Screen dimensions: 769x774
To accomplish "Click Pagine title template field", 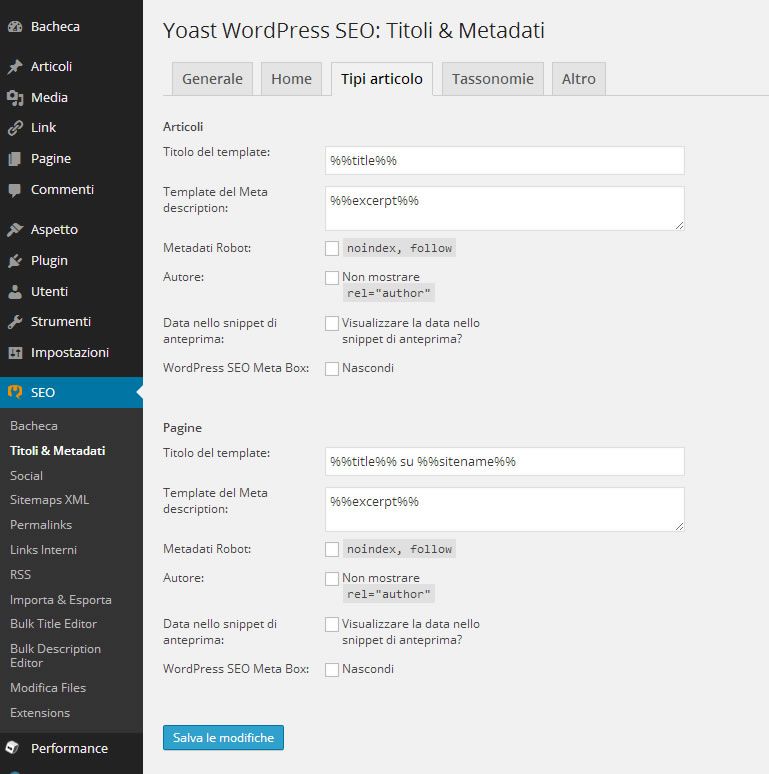I will (504, 462).
